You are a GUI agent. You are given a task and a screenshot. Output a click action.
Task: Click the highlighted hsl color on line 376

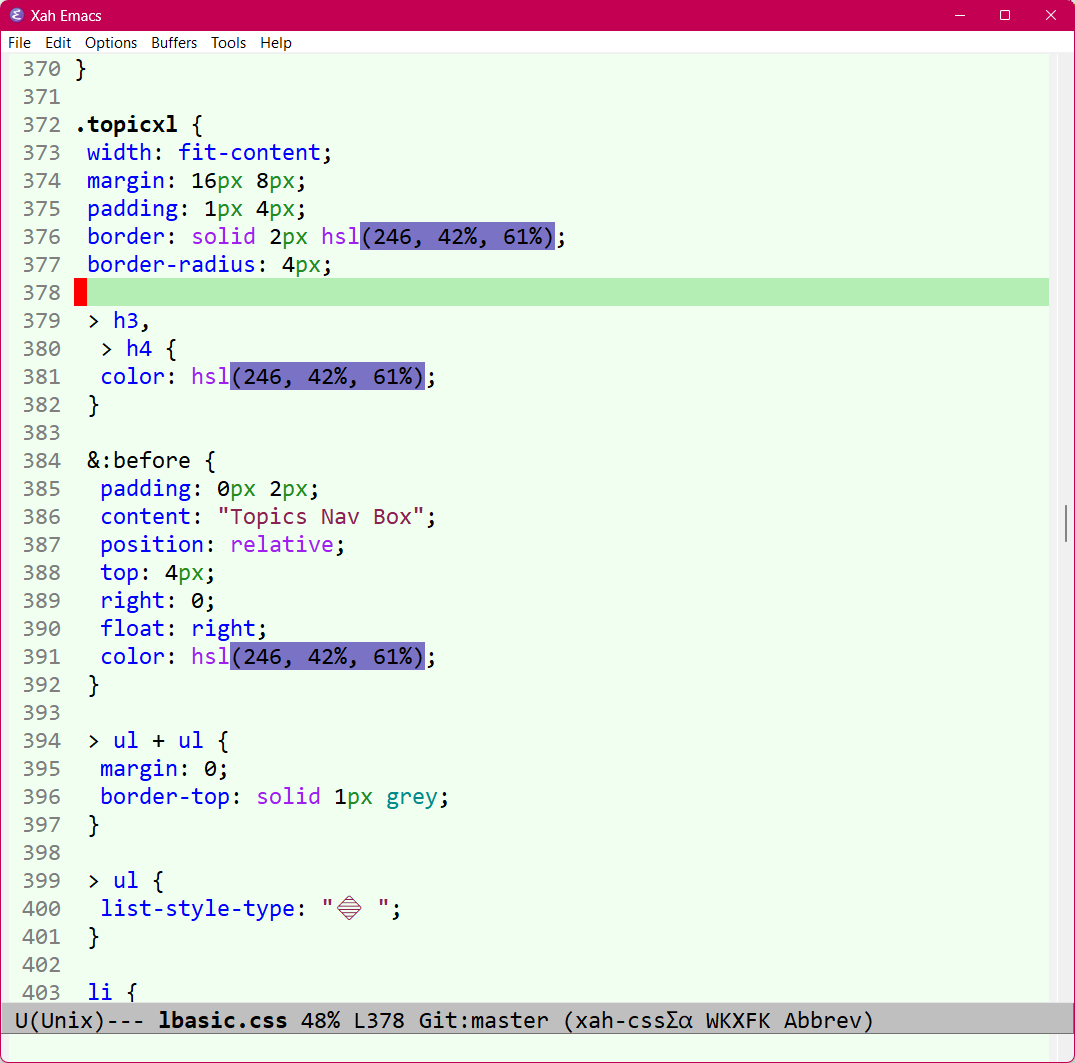[457, 237]
